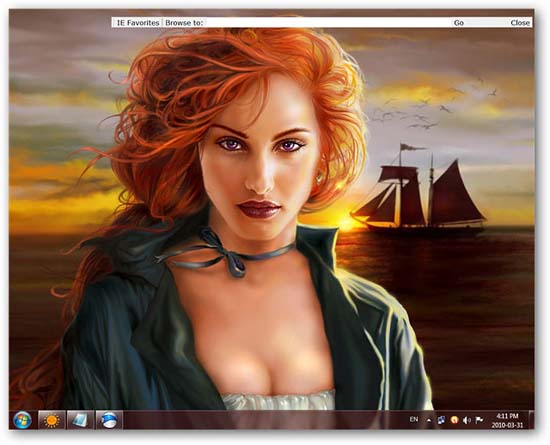Click the Show desktop button at taskbar end
Viewport: 550px width, 445px height.
(x=531, y=420)
